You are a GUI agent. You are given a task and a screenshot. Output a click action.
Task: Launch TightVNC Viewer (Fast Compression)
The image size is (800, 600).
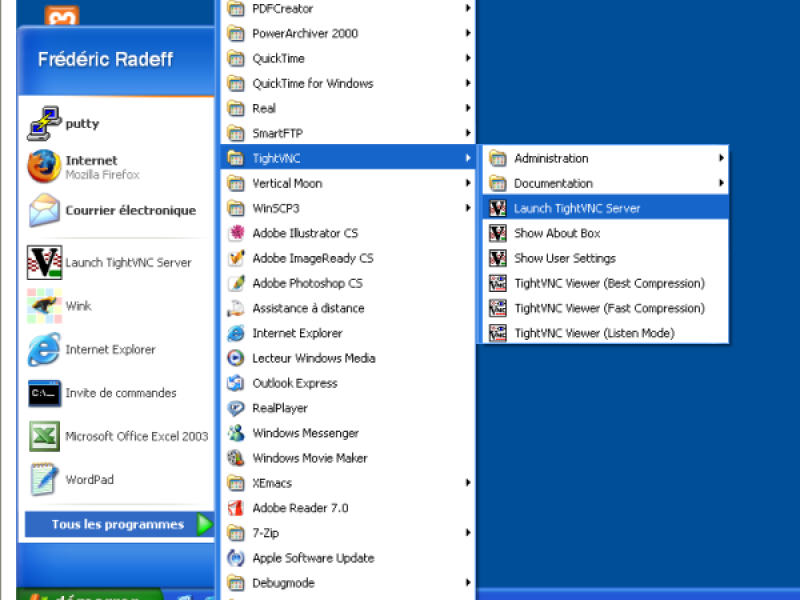click(x=605, y=308)
